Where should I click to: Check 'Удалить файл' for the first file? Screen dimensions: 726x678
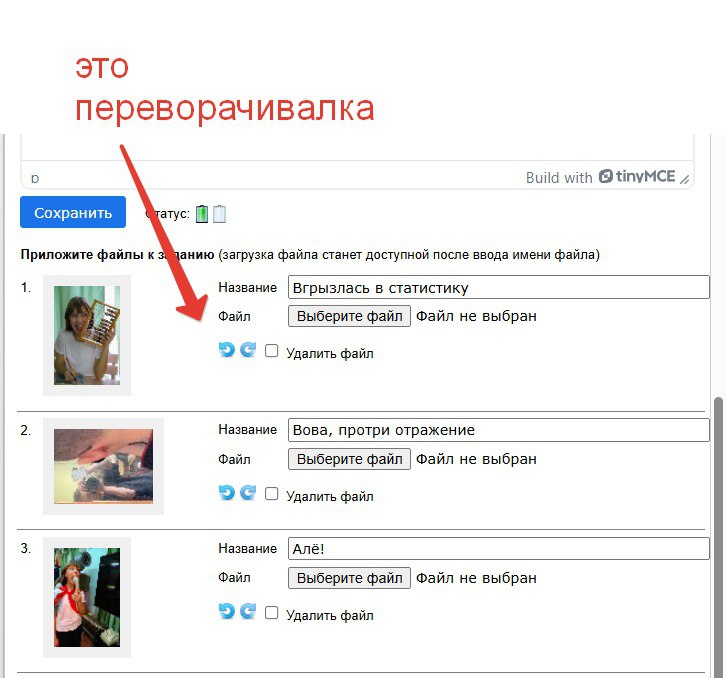[272, 351]
